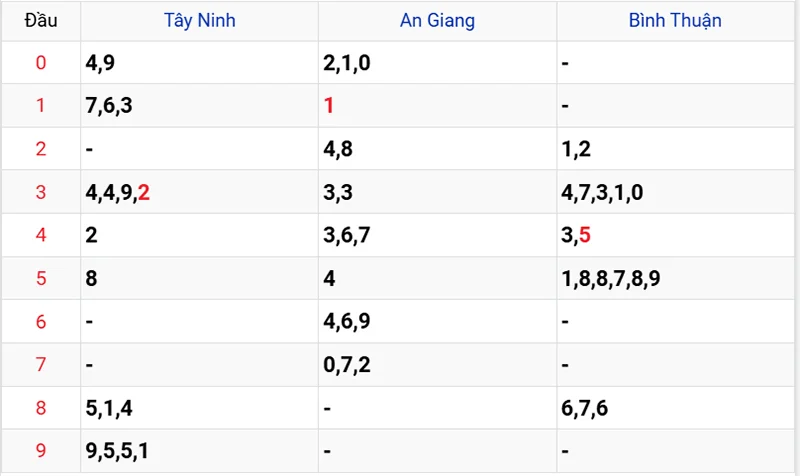This screenshot has width=800, height=476.
Task: Click Bình Thuận cell showing 3,5
Action: tap(577, 236)
